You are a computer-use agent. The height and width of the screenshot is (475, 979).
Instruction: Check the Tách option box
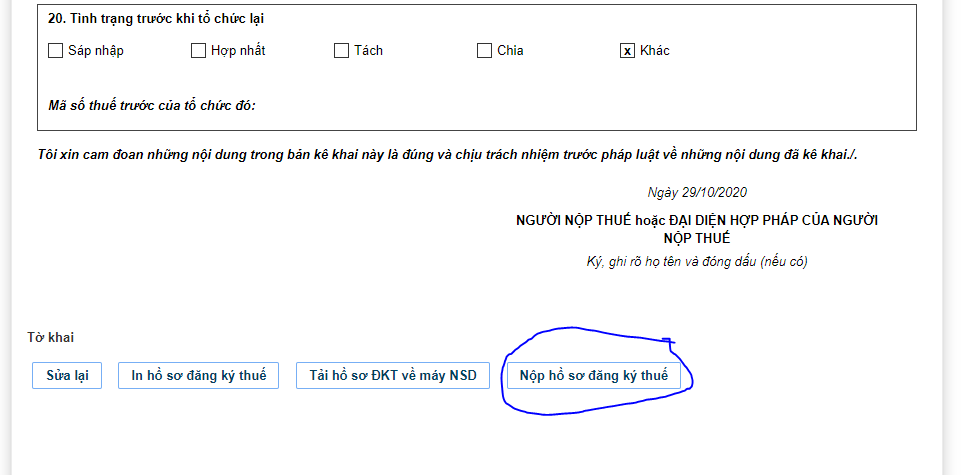342,51
